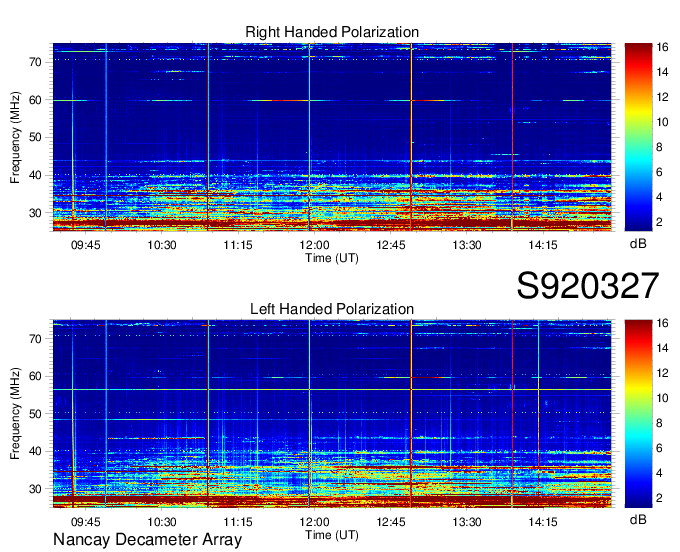Click the 'Frequency (MHz)' label of the top plot
Image resolution: width=680 pixels, height=552 pixels.
pyautogui.click(x=15, y=137)
